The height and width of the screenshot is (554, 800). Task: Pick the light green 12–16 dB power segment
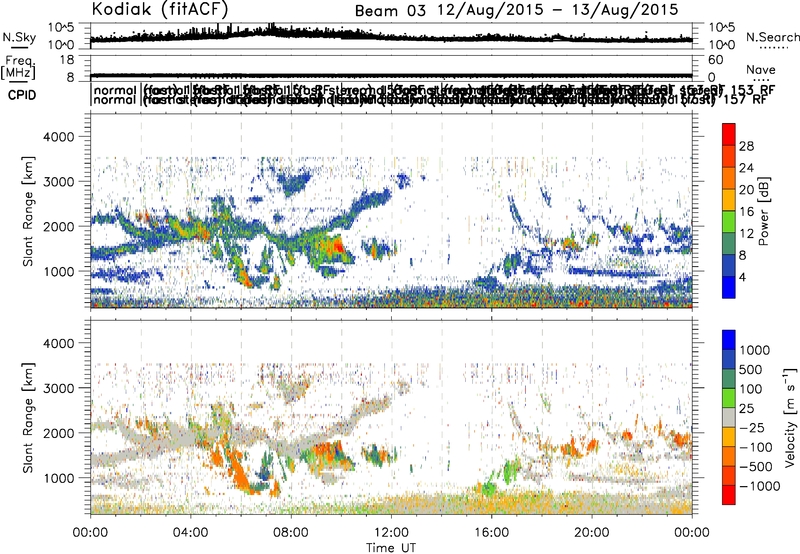pos(729,222)
